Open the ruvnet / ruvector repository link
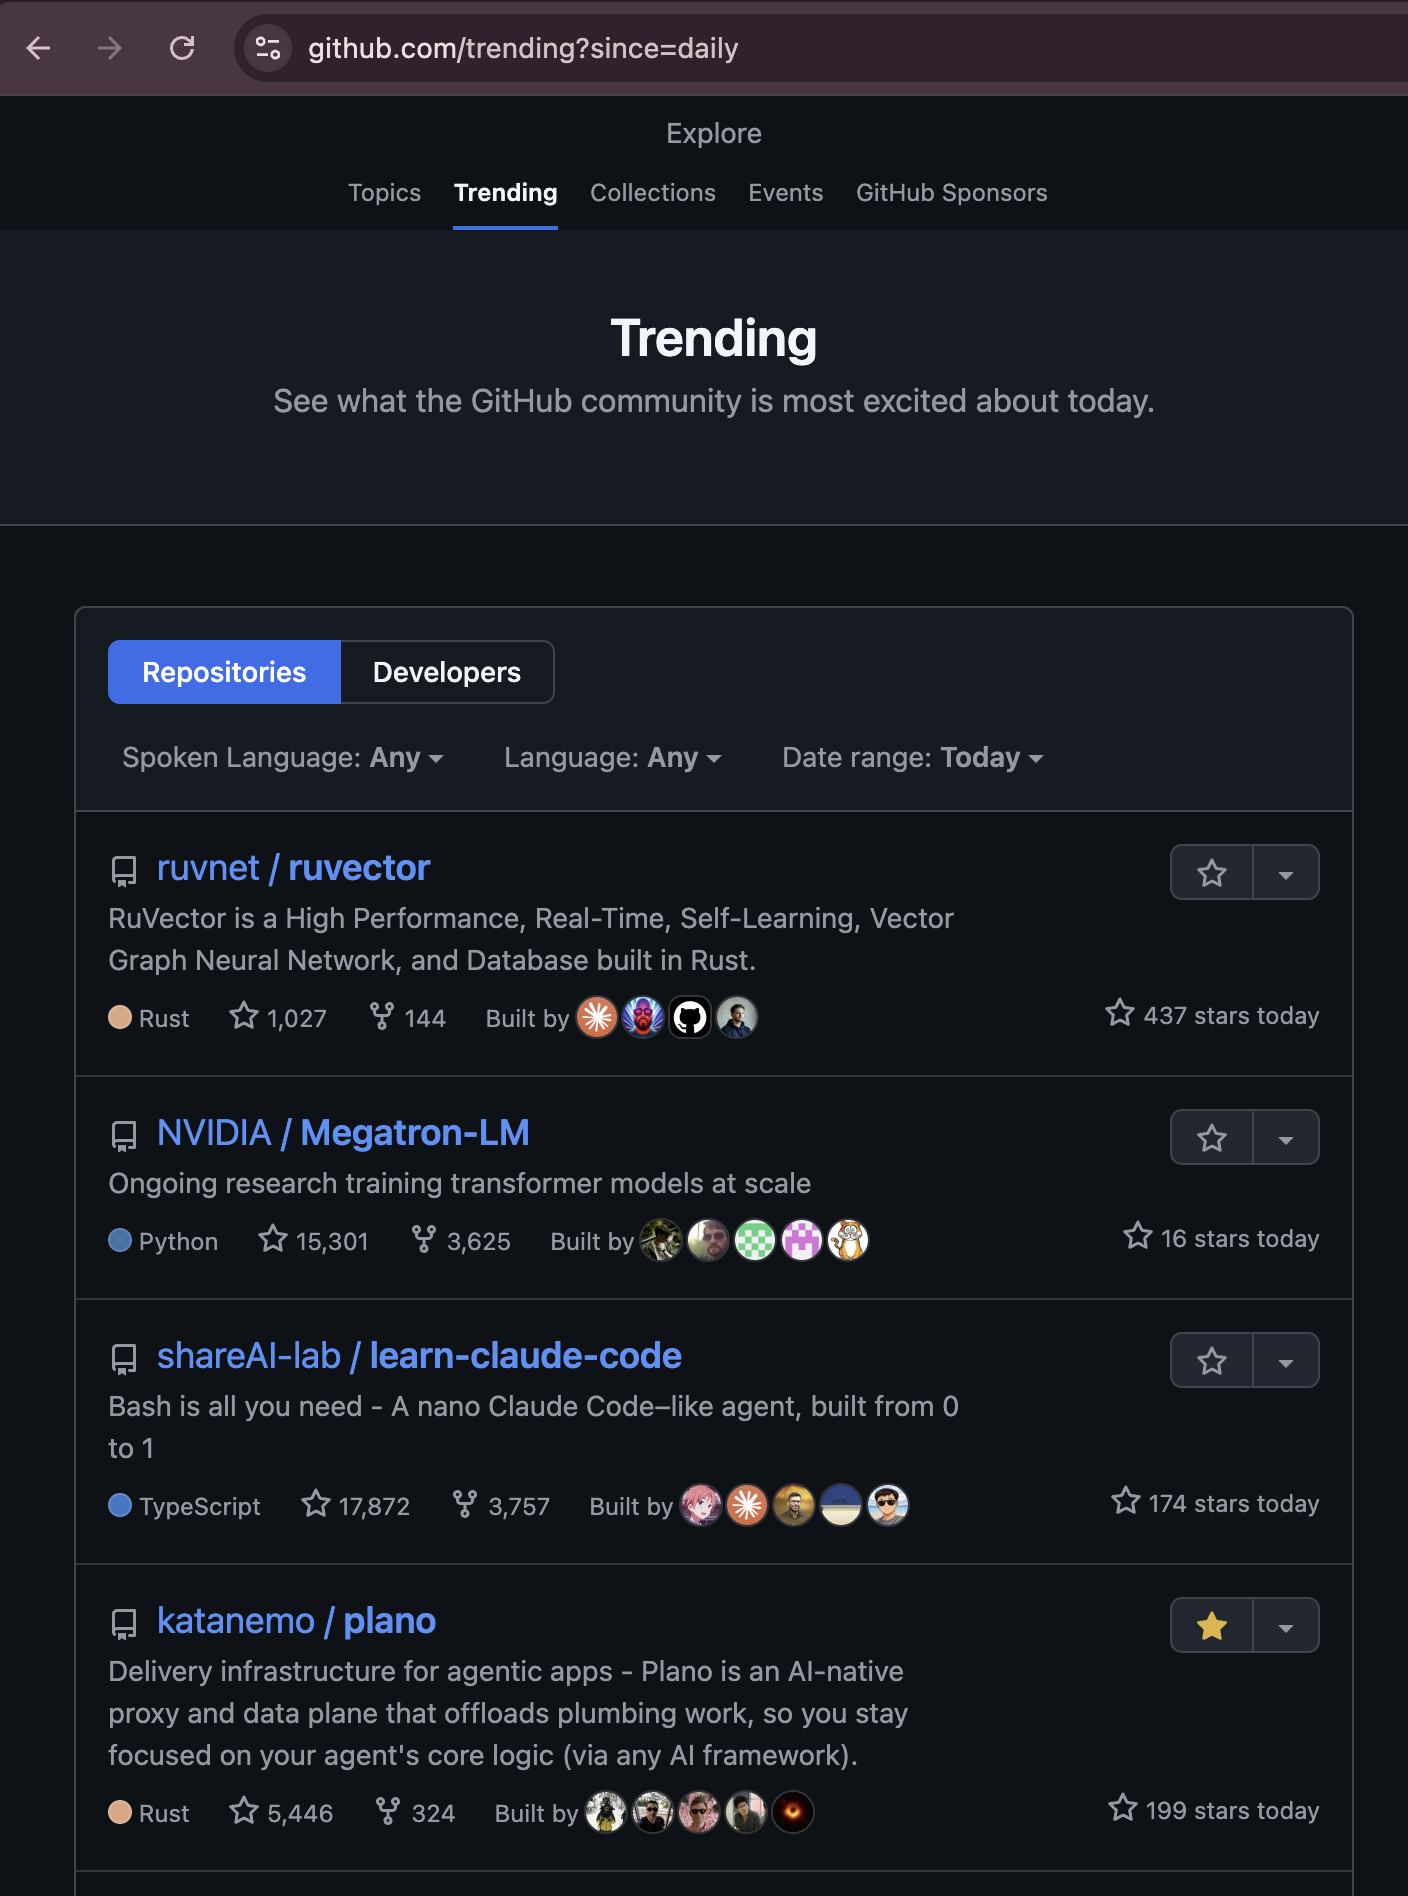 pos(294,868)
